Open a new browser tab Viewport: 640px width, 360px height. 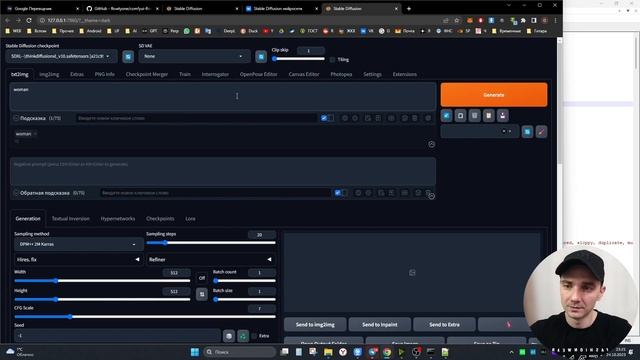coord(409,9)
